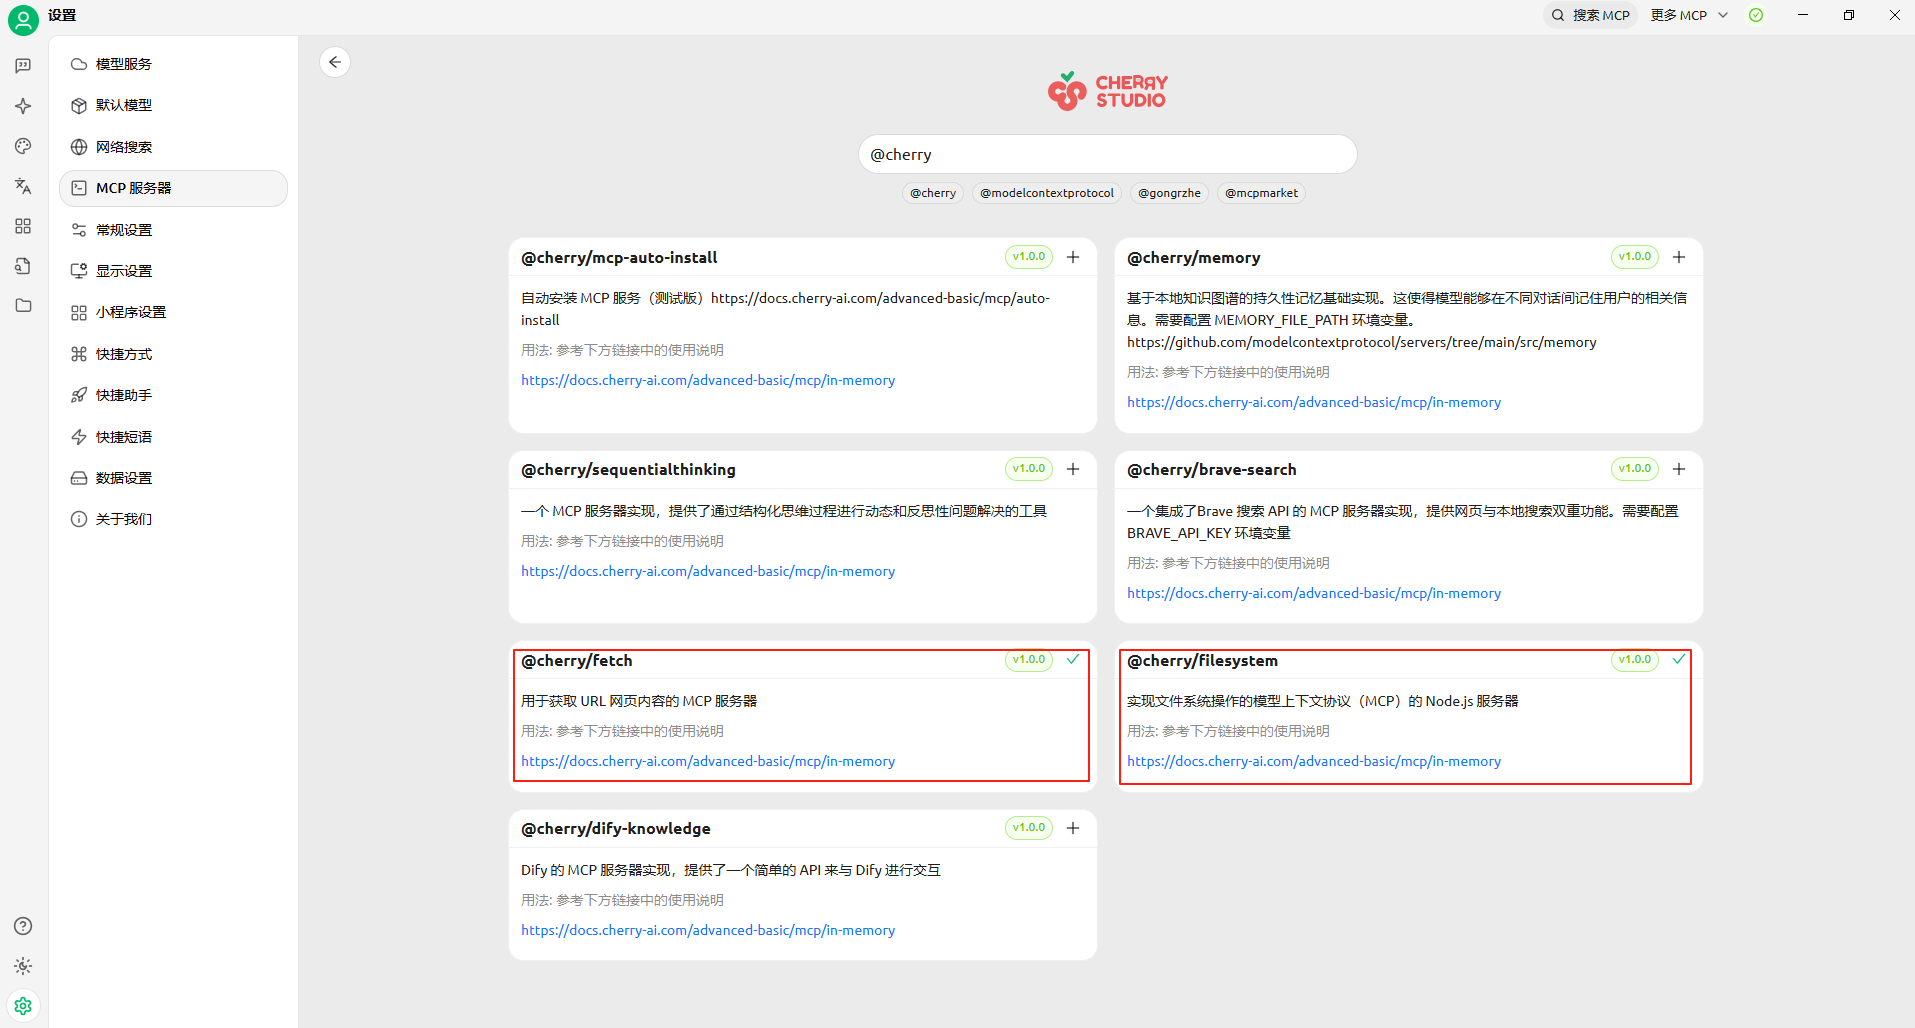Open the translate icon in sidebar
Image resolution: width=1915 pixels, height=1028 pixels.
(x=23, y=186)
